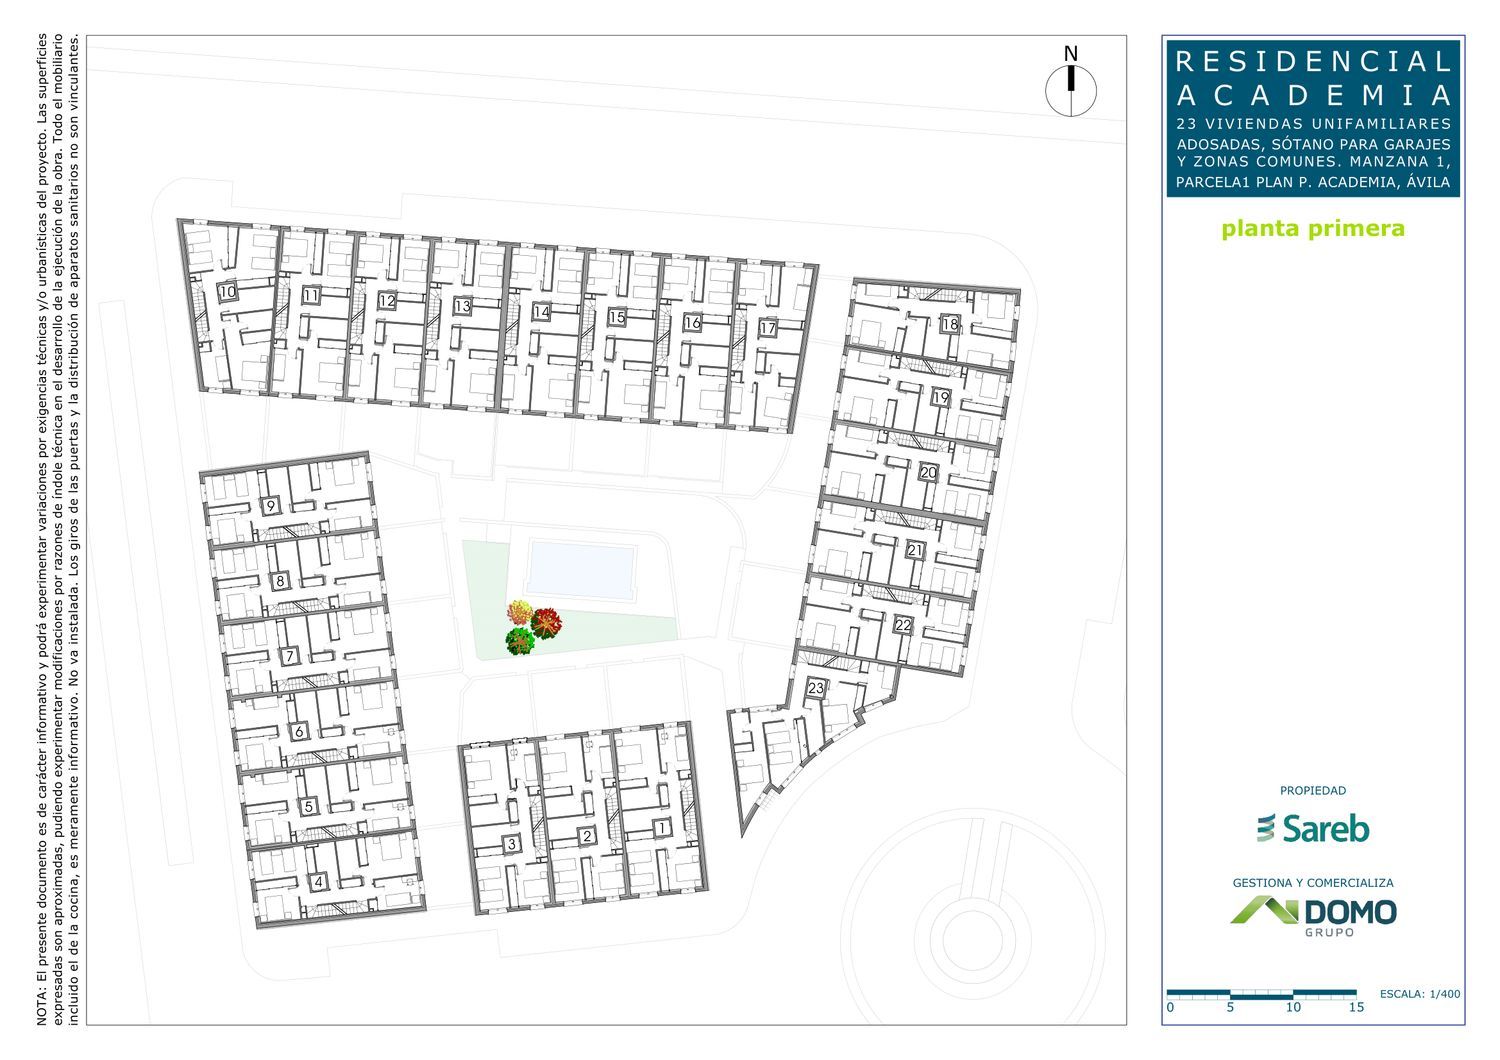Click the green tree in the garden
This screenshot has height=1060, width=1500.
coord(520,641)
